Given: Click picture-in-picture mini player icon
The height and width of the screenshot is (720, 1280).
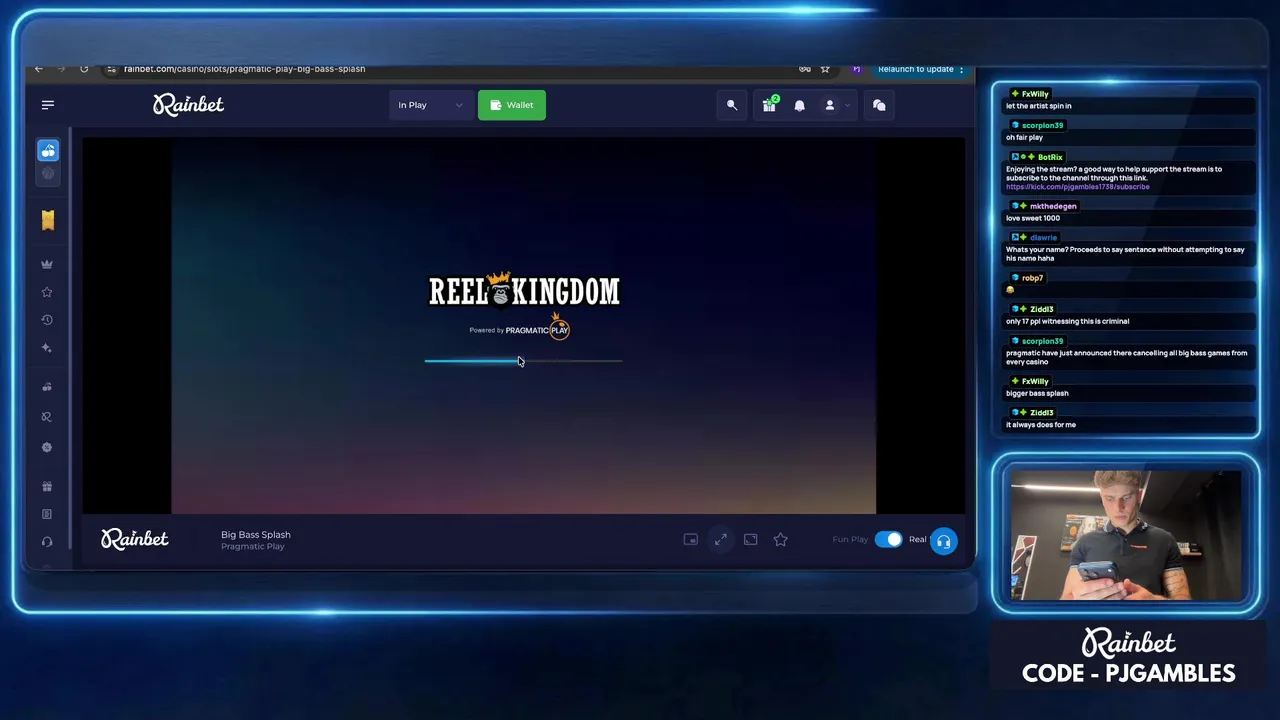Looking at the screenshot, I should click(690, 539).
